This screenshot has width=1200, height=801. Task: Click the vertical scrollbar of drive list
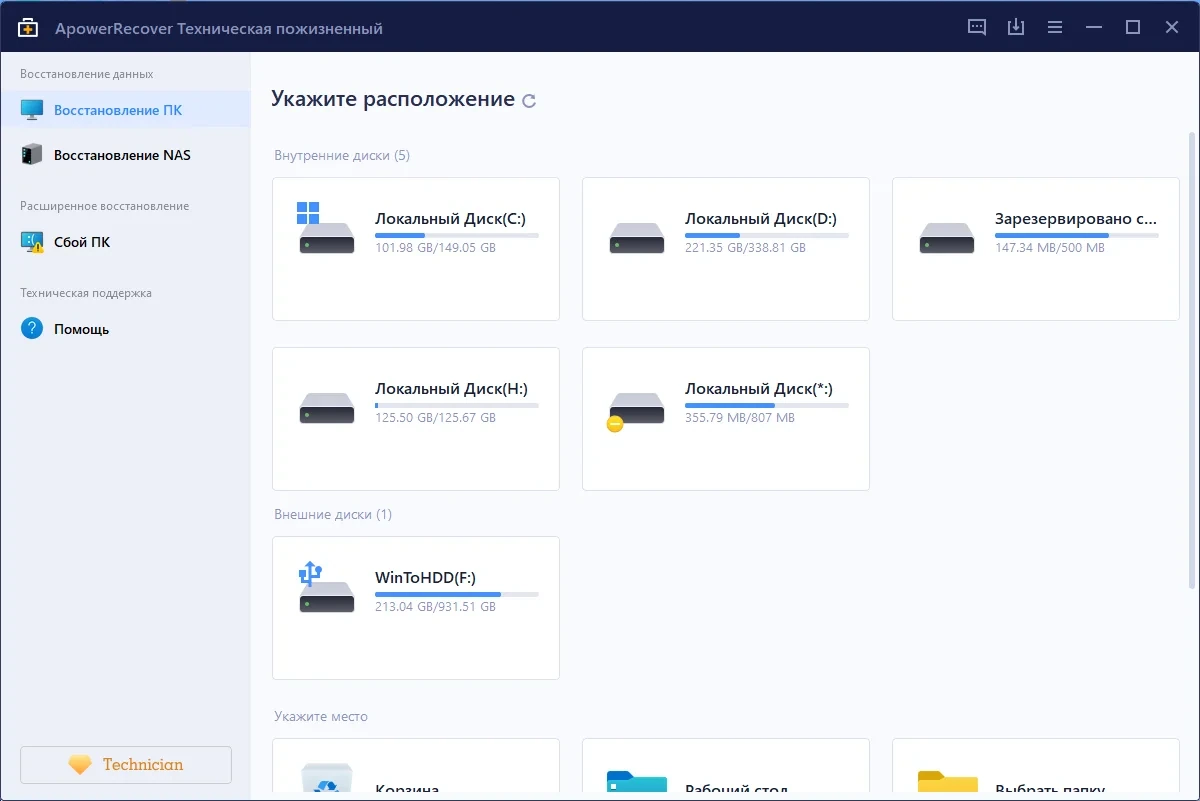point(1192,360)
